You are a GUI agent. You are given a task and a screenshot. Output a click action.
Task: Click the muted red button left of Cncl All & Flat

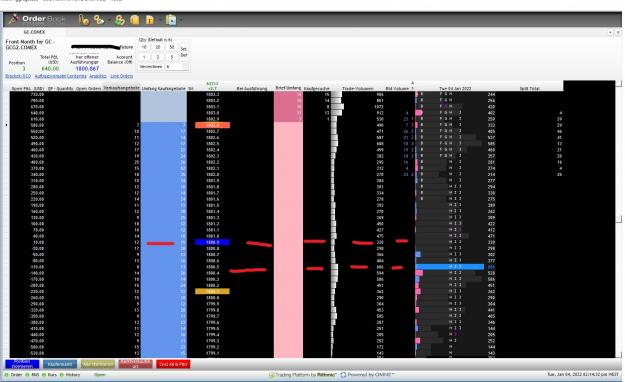(136, 364)
